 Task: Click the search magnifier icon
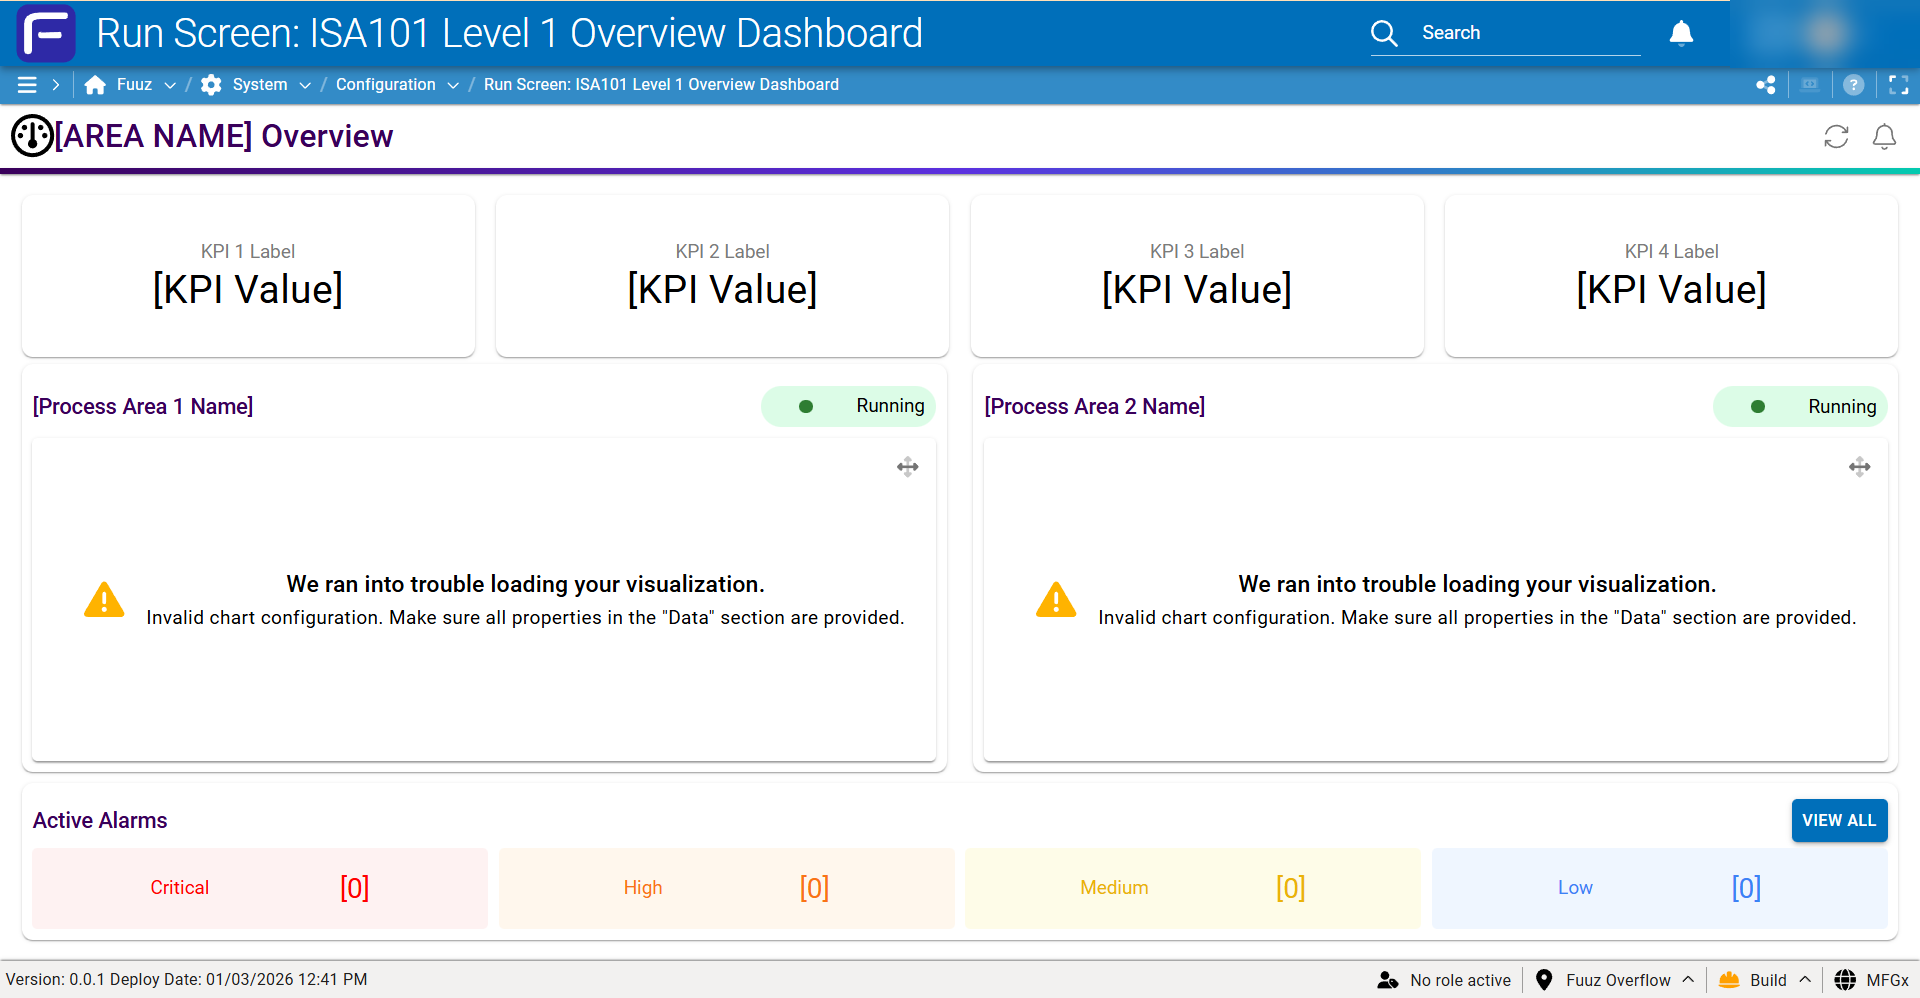click(1385, 32)
